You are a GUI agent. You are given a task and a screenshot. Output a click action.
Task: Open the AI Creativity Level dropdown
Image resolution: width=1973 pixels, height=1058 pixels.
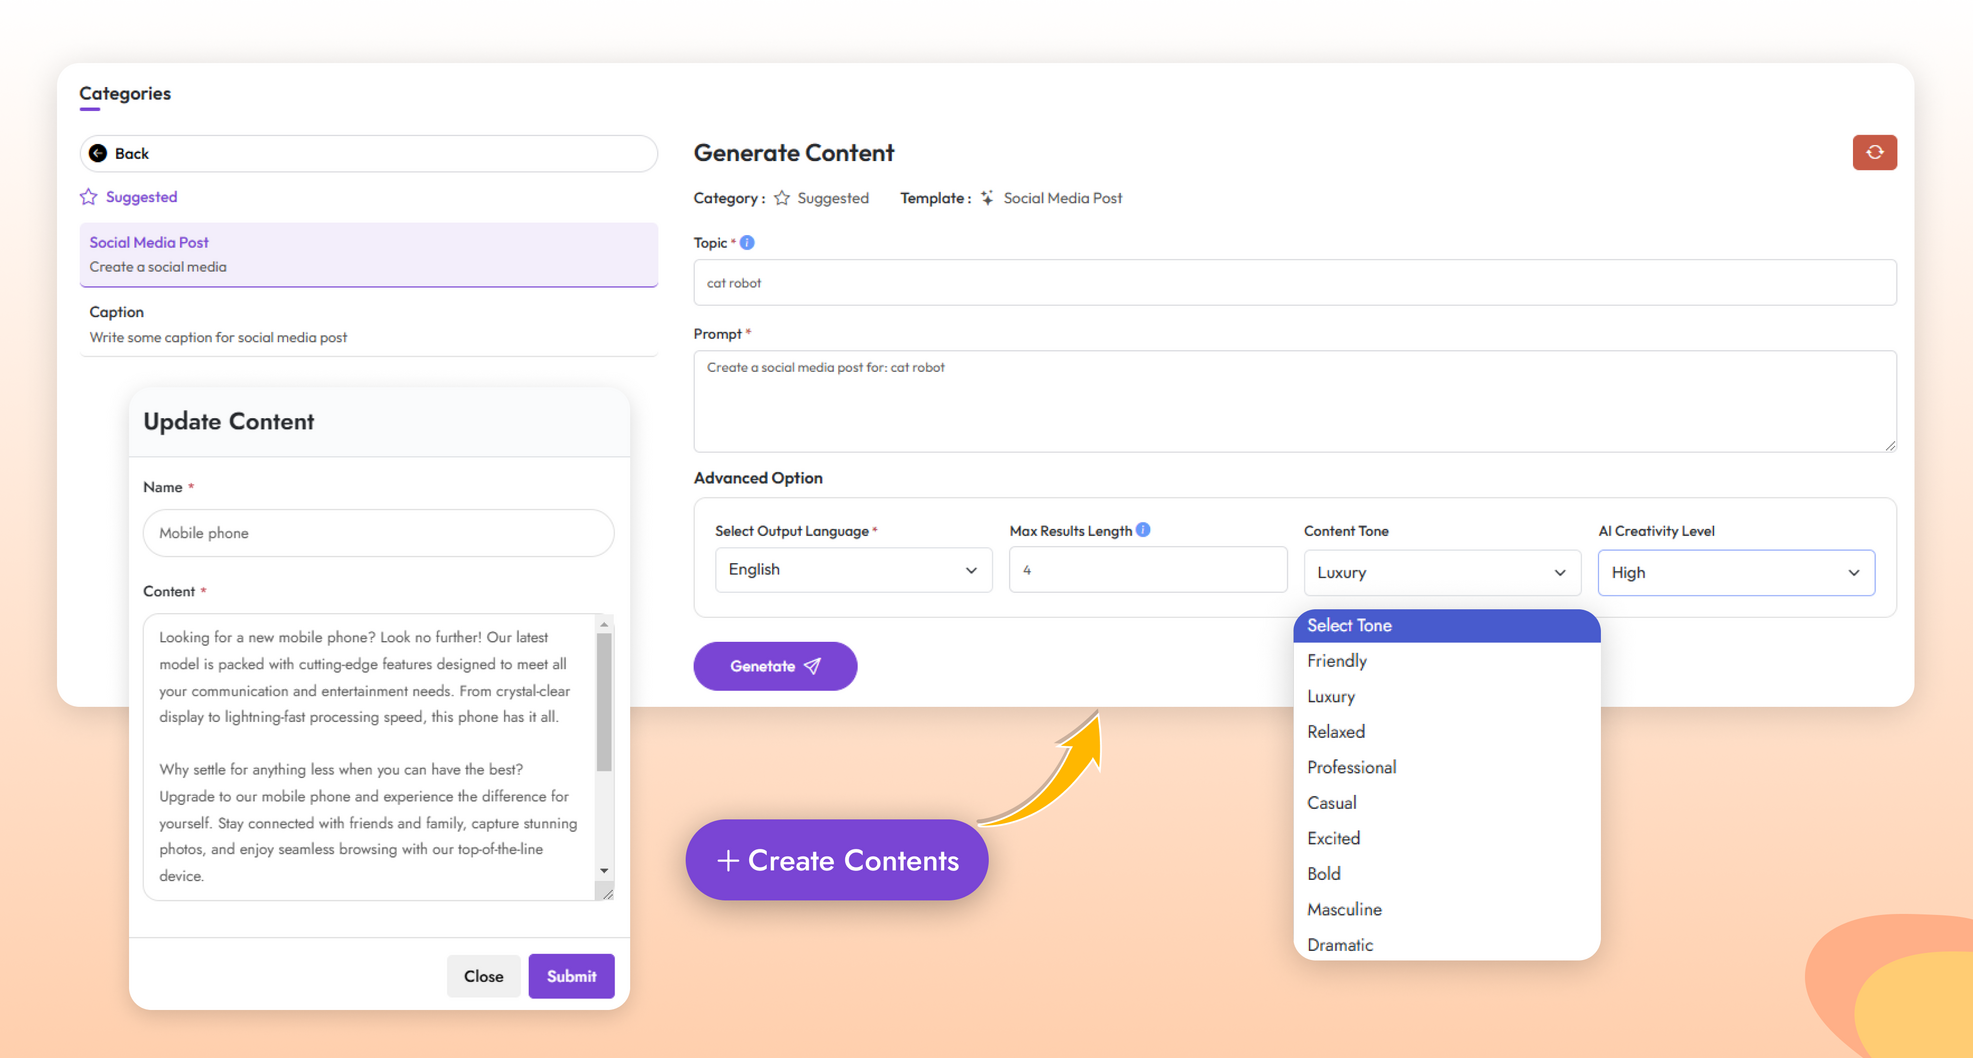[x=1735, y=573]
